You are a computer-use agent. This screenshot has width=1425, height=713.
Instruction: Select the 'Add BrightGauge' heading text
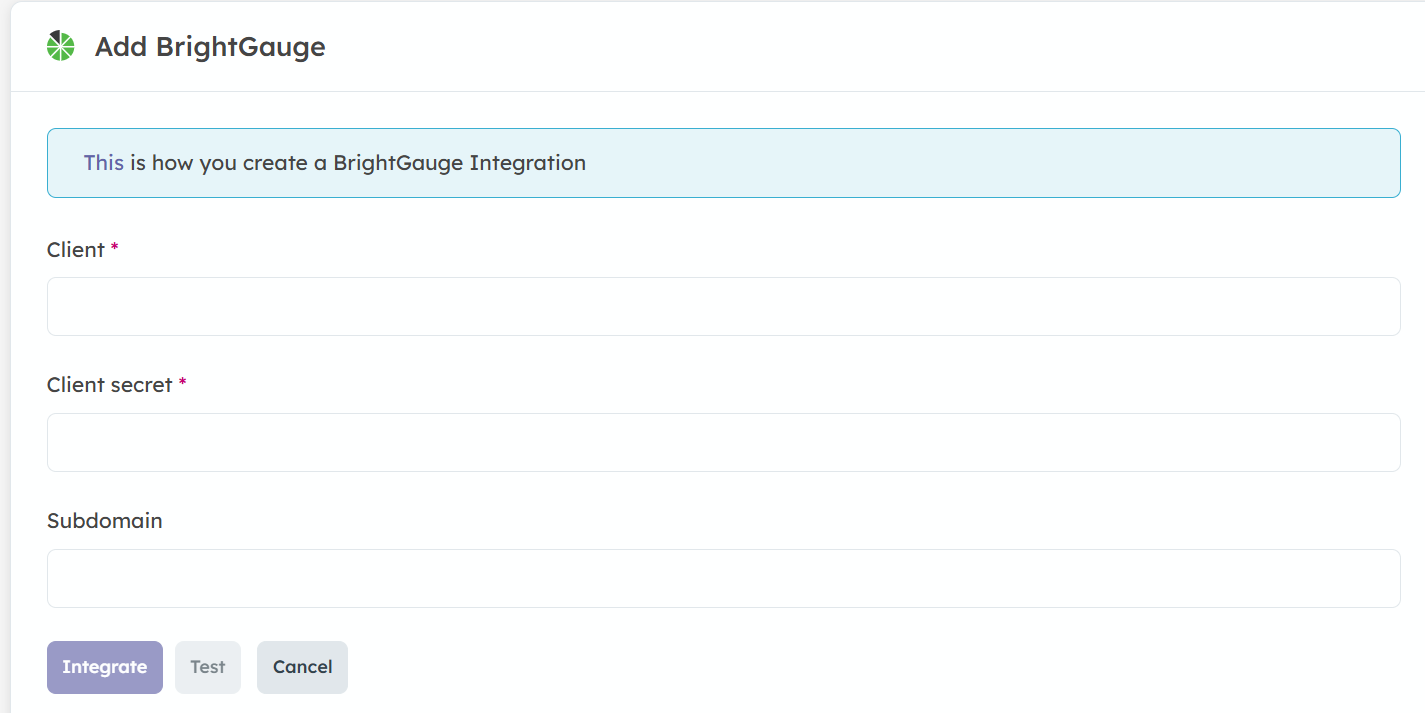210,46
